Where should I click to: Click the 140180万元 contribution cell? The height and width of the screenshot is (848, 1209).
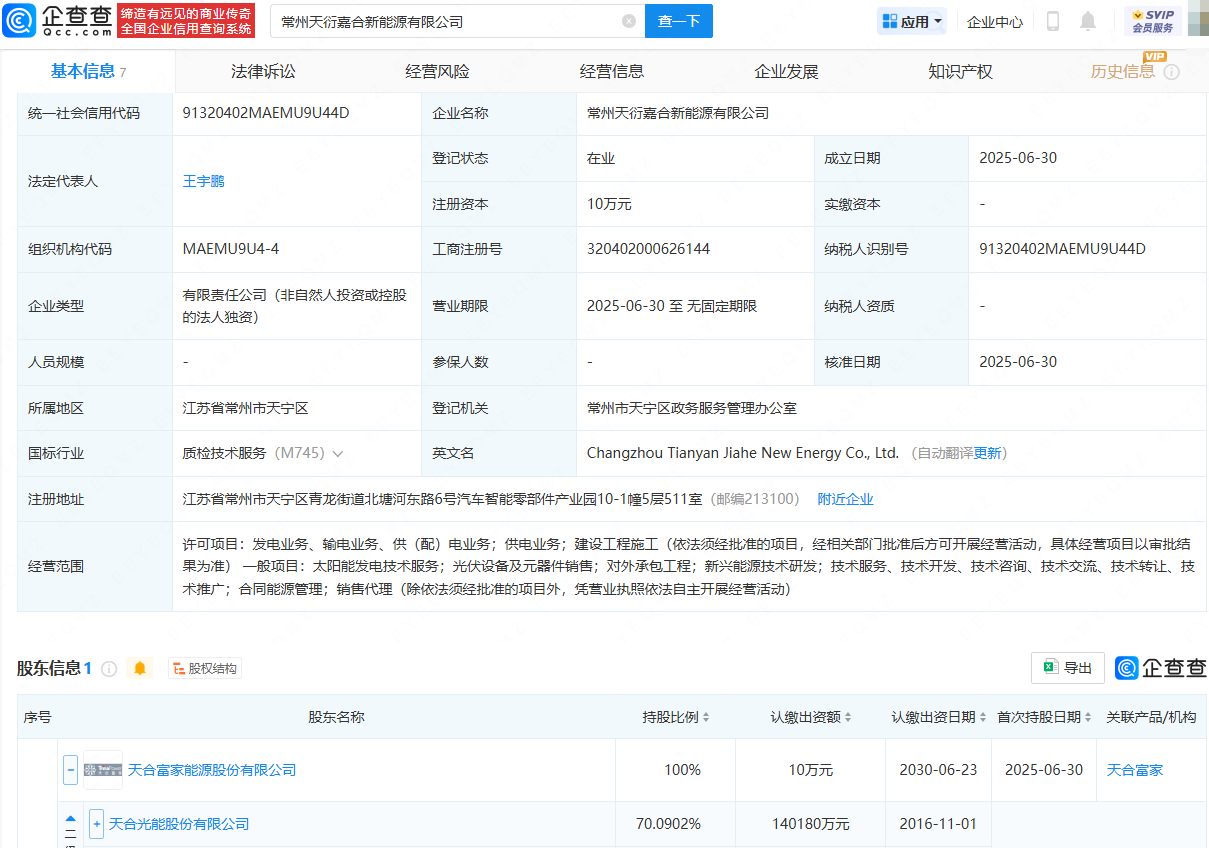(x=811, y=824)
